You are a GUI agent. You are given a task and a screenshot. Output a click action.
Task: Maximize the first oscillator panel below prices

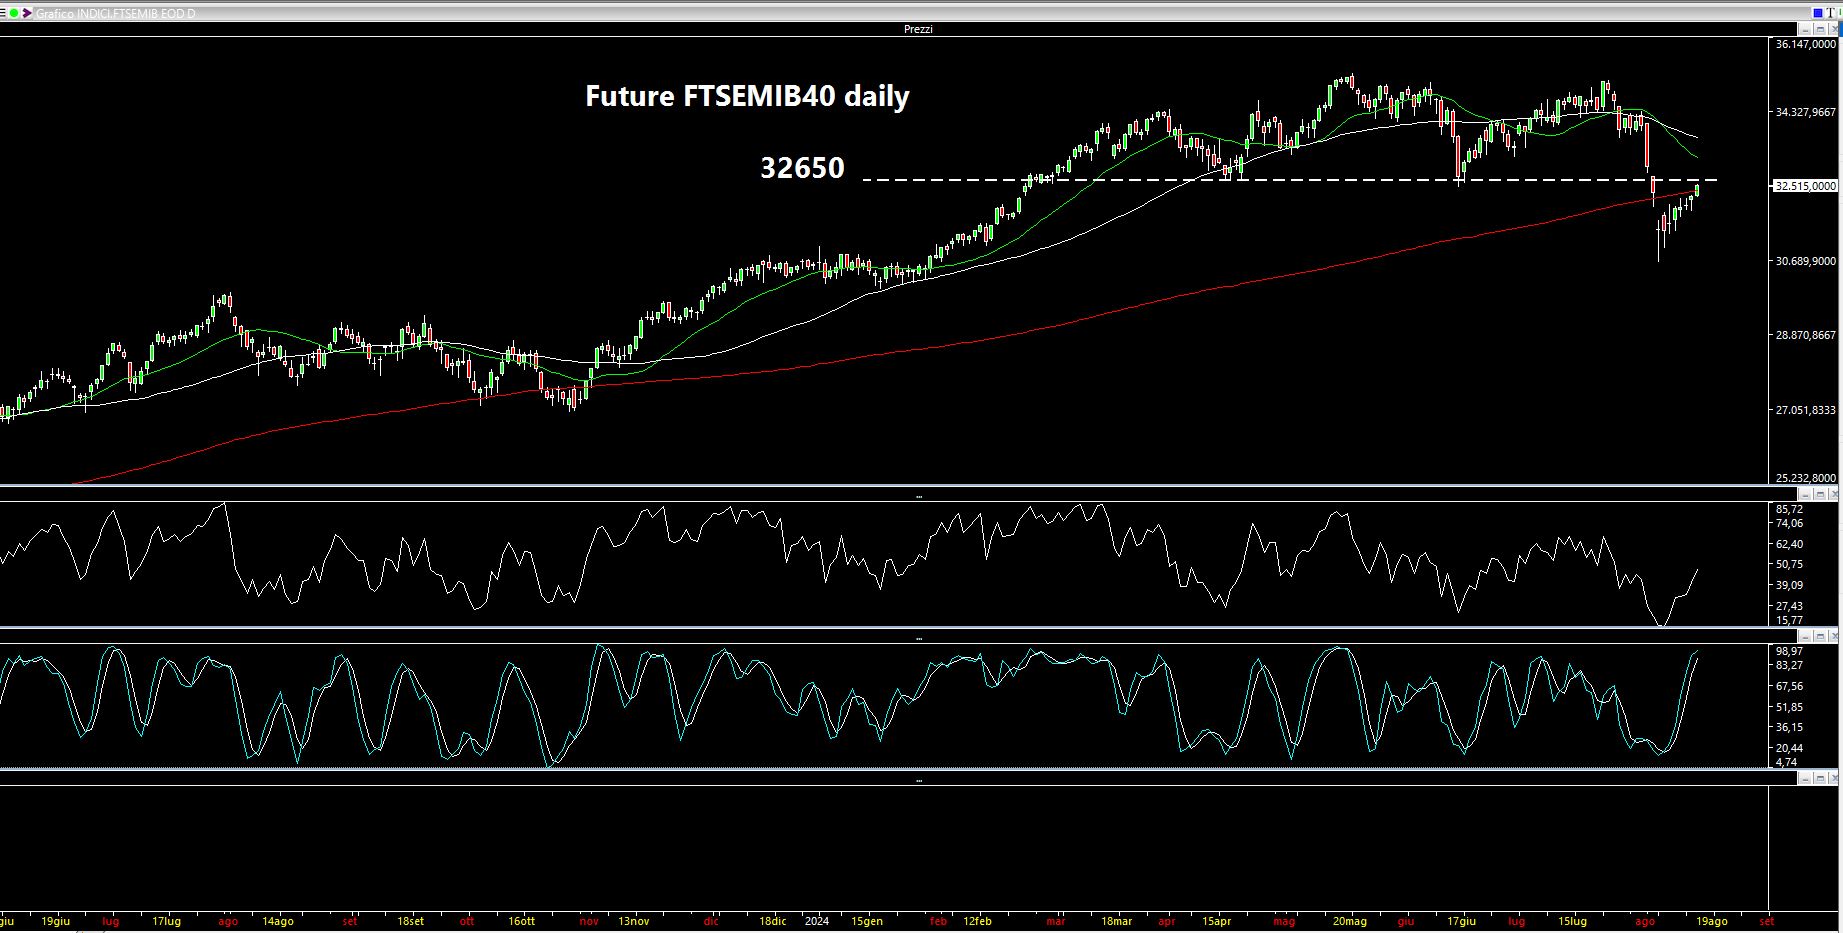1820,494
